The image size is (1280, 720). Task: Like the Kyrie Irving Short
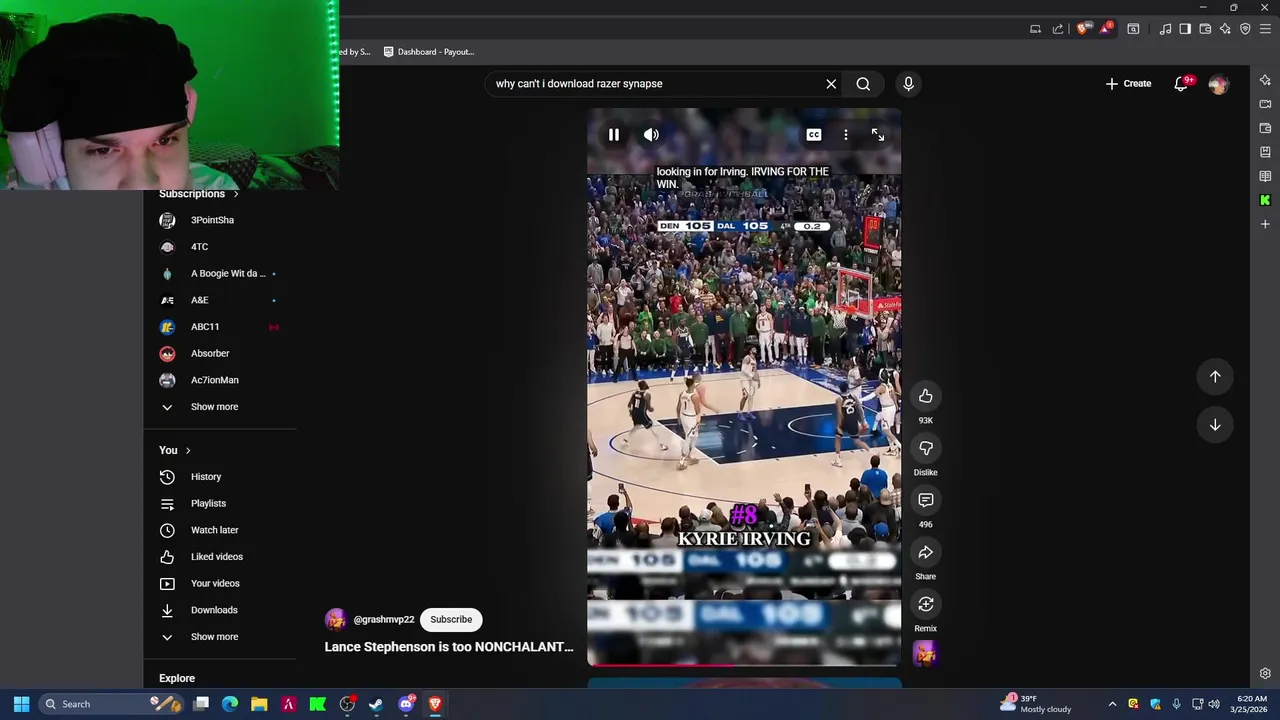[x=926, y=396]
